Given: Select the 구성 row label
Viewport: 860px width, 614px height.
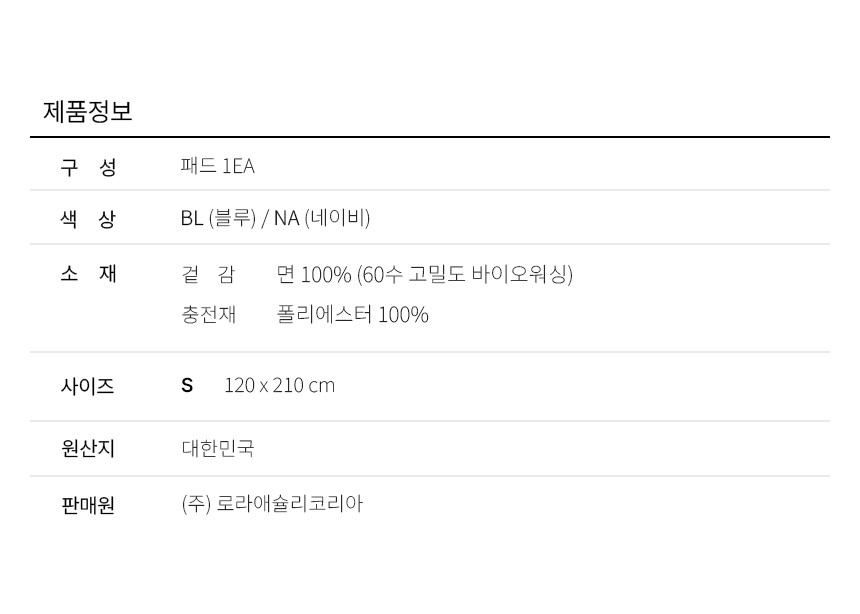Looking at the screenshot, I should pyautogui.click(x=88, y=167).
